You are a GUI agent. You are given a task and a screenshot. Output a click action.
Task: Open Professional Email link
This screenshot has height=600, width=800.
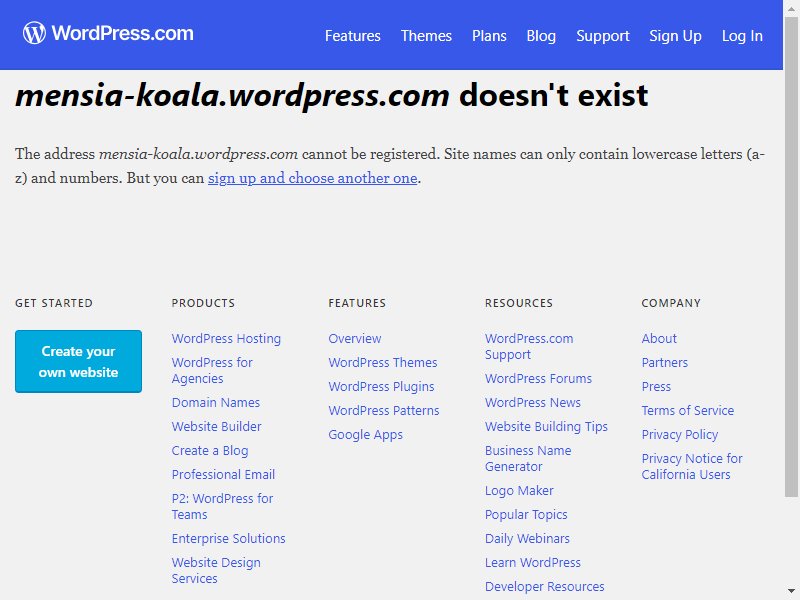point(223,474)
